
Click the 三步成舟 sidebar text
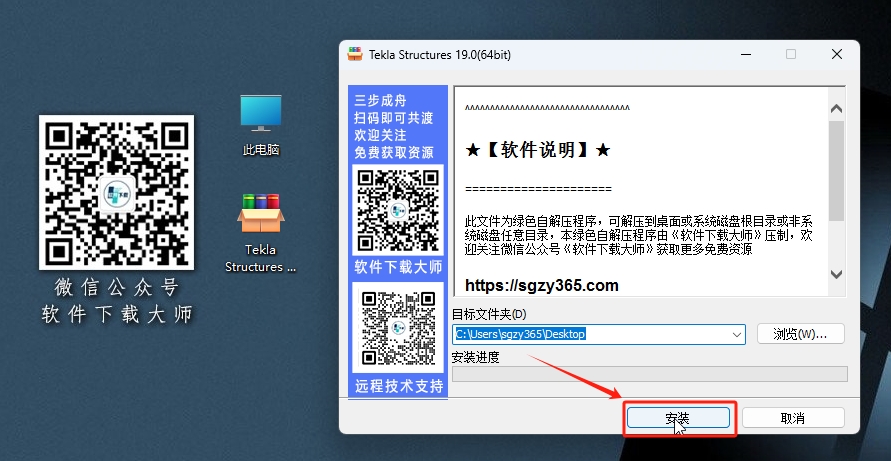click(x=381, y=101)
